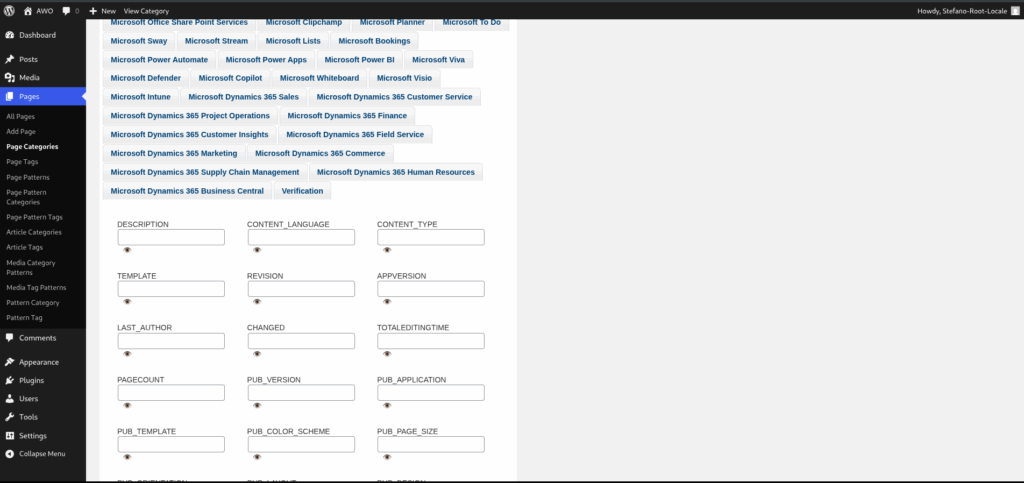Open Article Categories submenu link
Viewport: 1024px width, 483px height.
[34, 232]
